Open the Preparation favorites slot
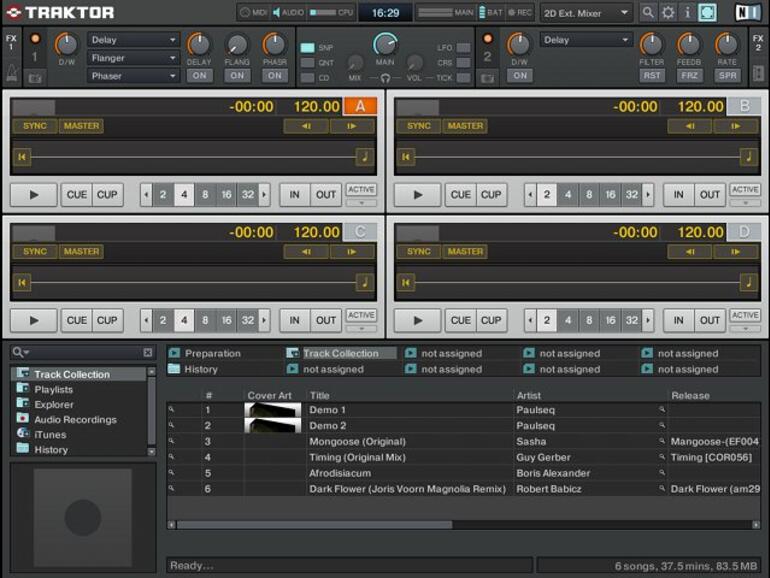770x578 pixels. click(212, 353)
